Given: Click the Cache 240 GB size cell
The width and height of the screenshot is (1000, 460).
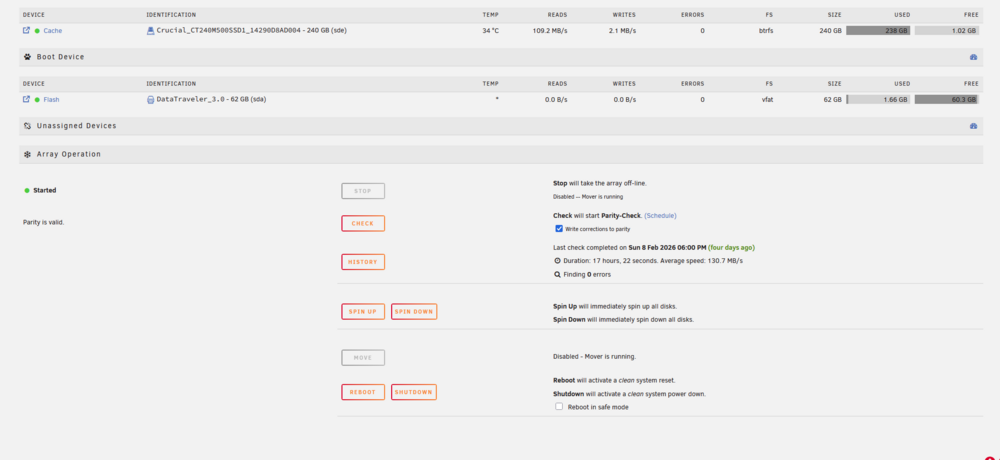Looking at the screenshot, I should 830,31.
